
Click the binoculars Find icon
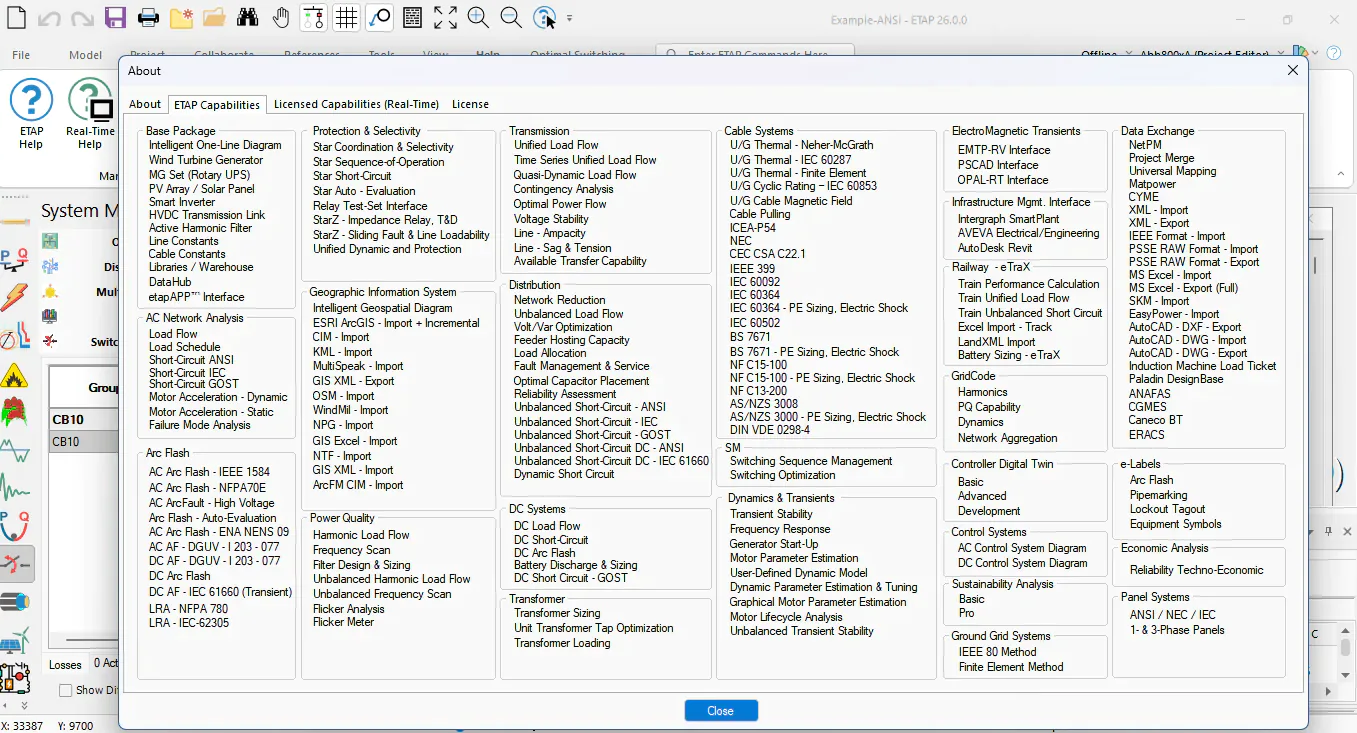pyautogui.click(x=247, y=17)
